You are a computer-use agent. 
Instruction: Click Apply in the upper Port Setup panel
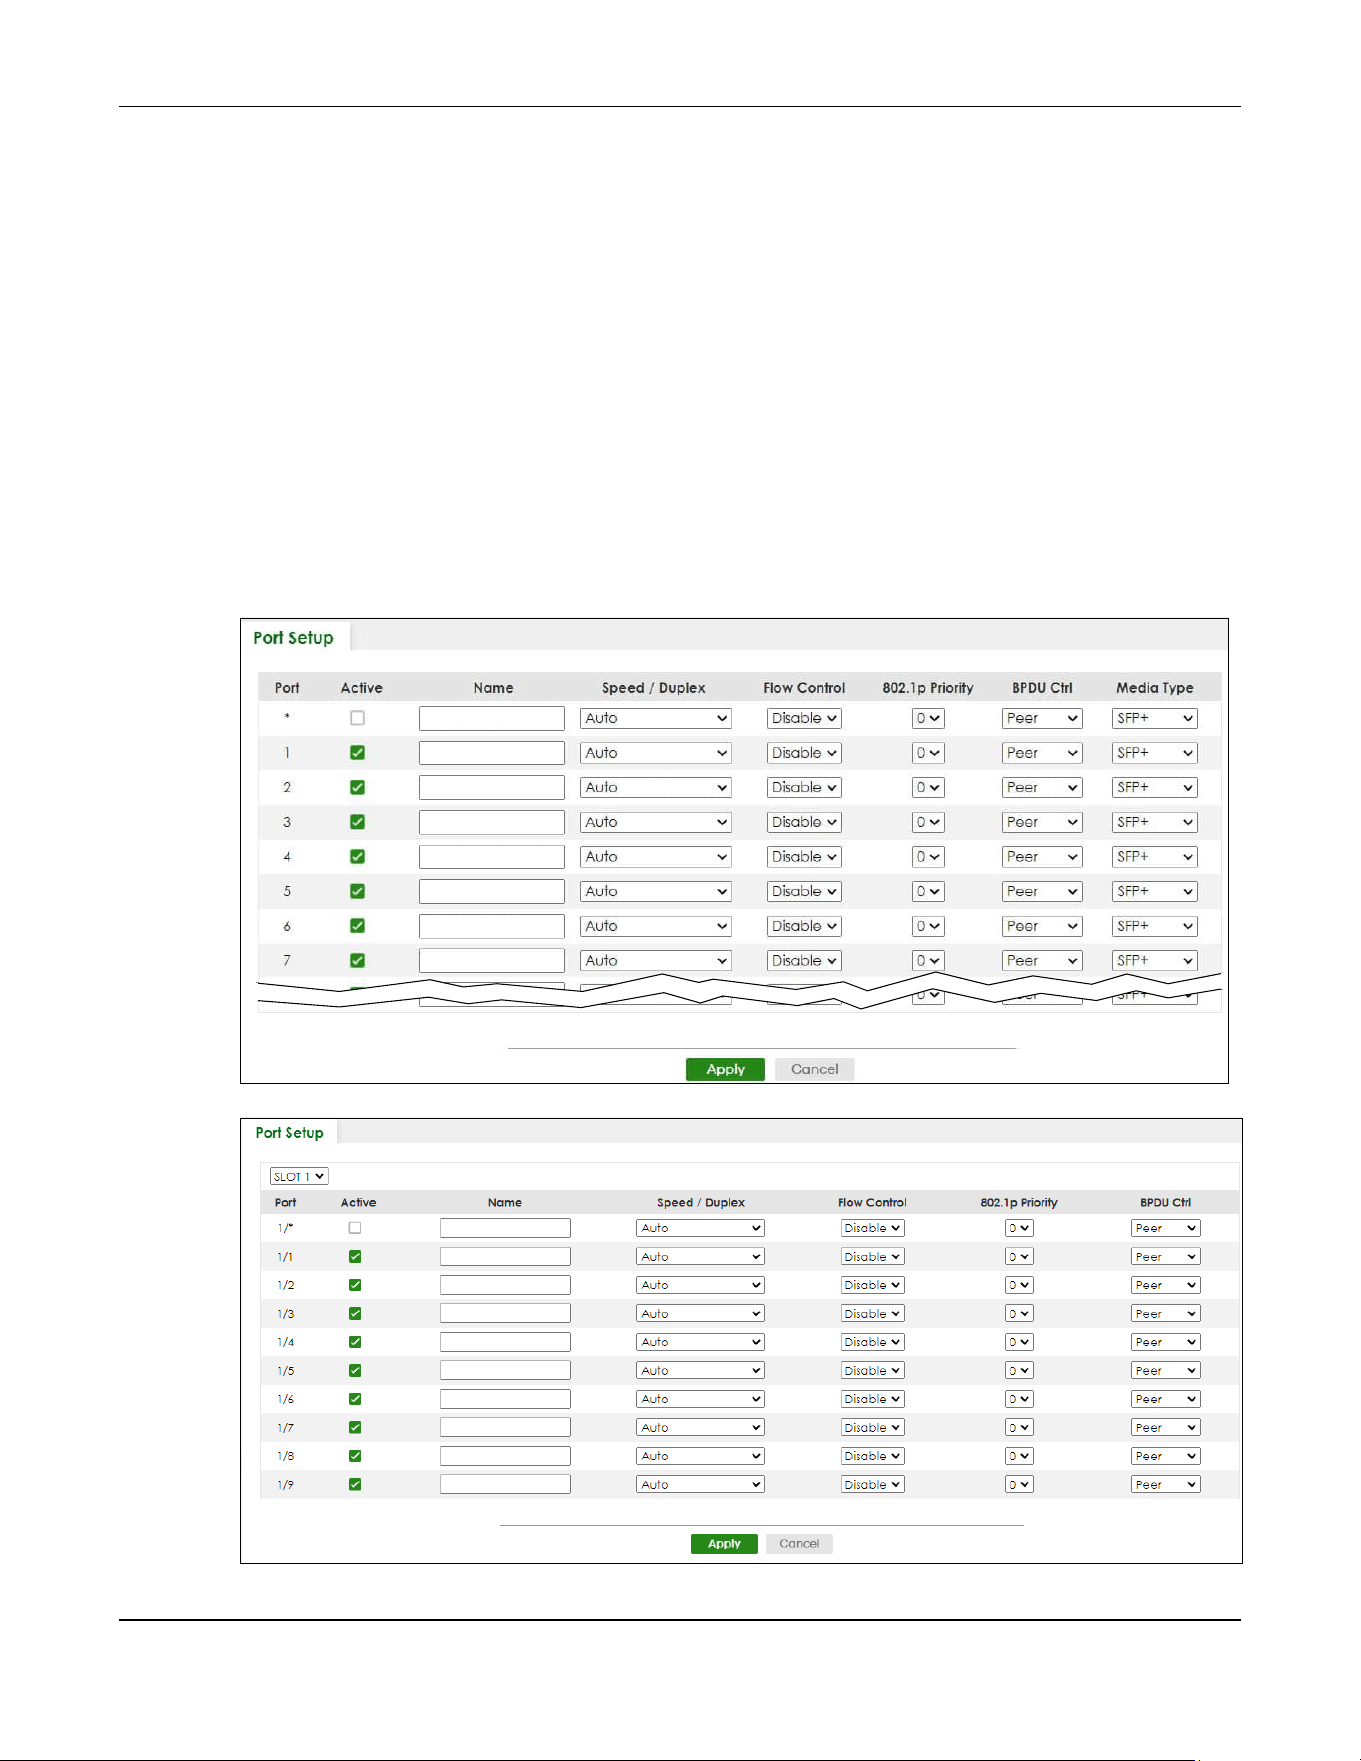(x=725, y=1069)
